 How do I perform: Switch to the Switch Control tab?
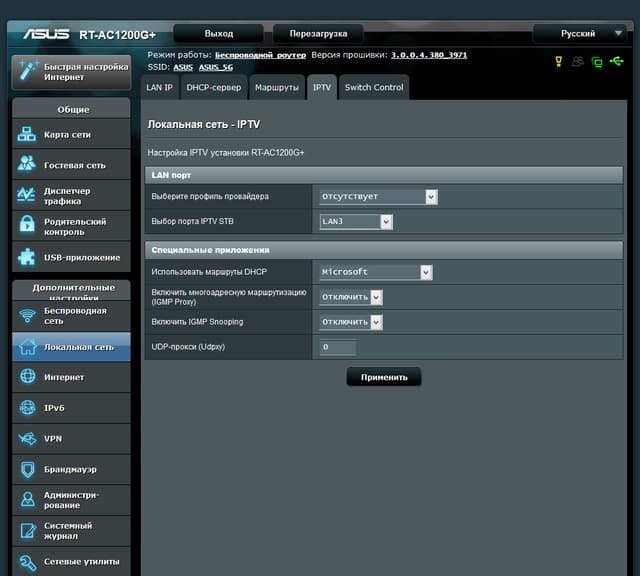click(374, 87)
